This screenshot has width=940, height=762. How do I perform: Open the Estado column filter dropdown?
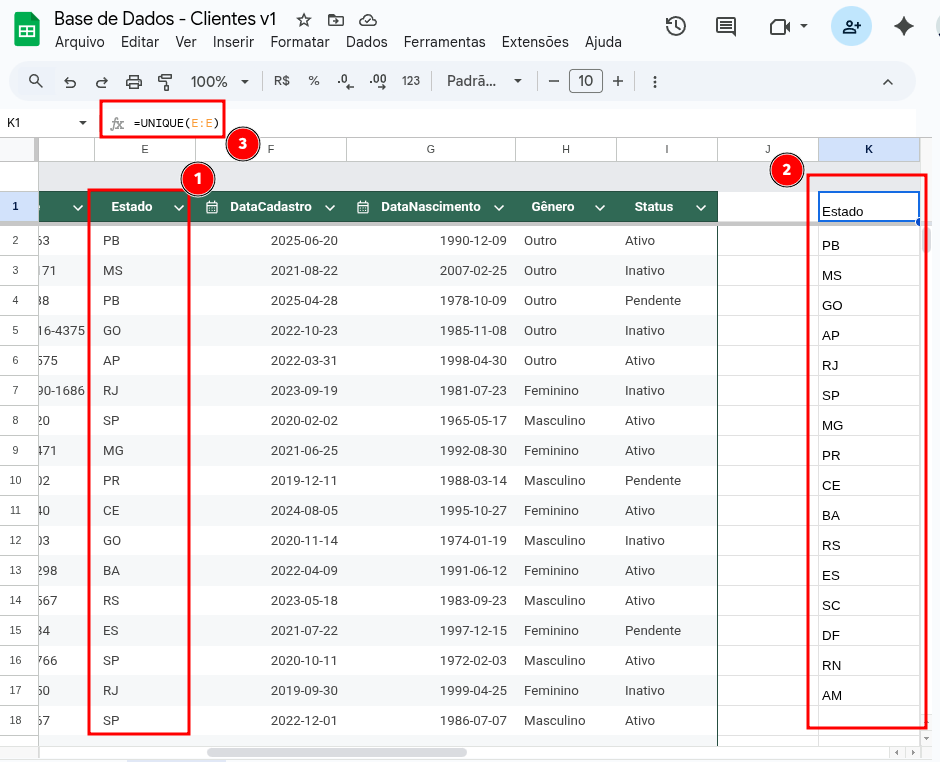179,208
